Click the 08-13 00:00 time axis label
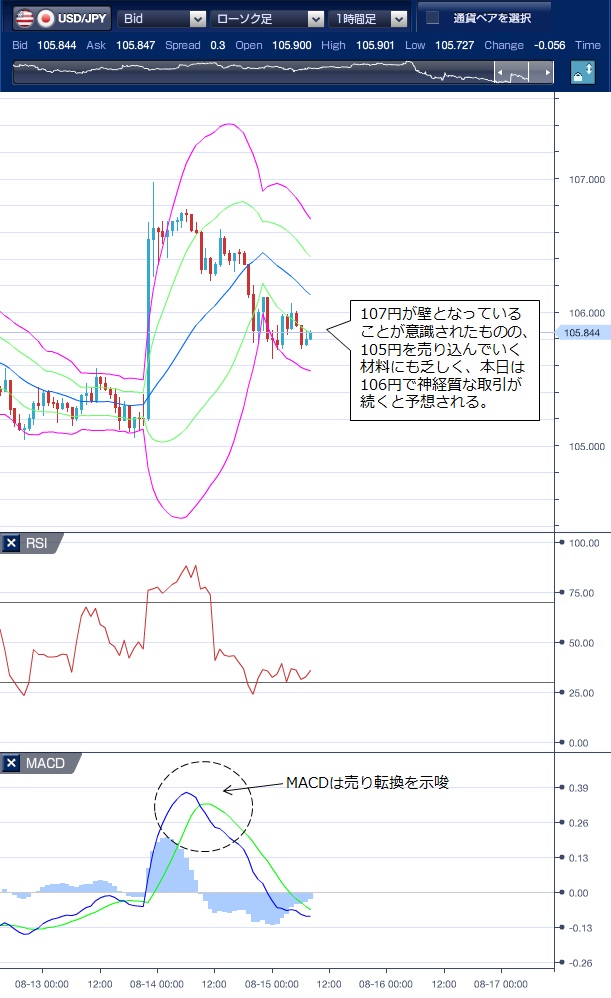611x998 pixels. coord(42,984)
